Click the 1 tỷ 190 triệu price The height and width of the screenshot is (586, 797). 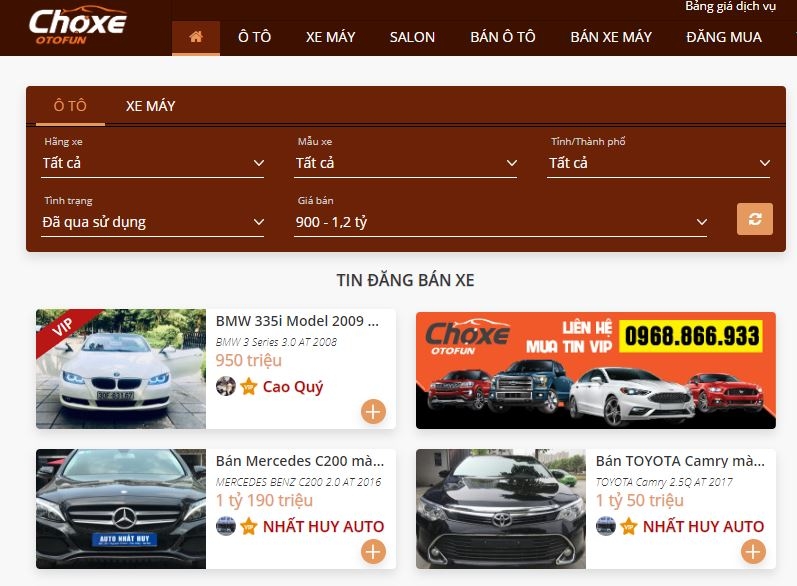coord(264,501)
